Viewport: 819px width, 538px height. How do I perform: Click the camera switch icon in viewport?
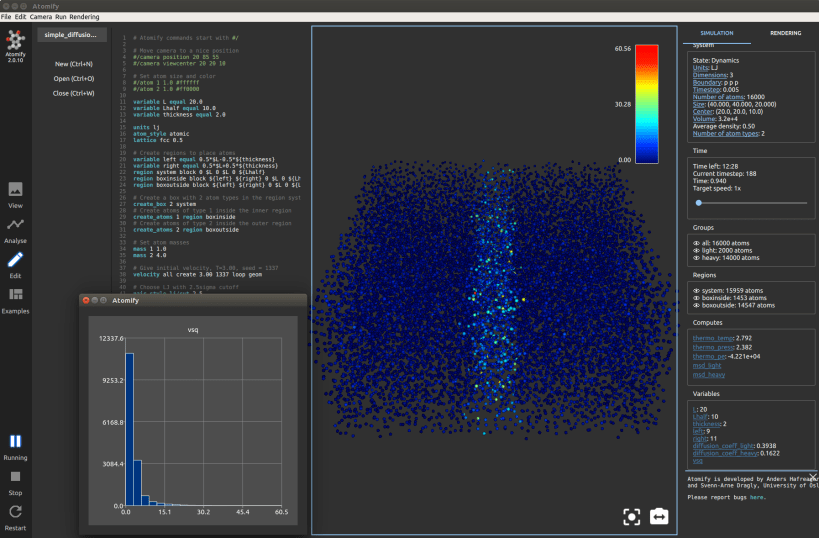coord(660,516)
